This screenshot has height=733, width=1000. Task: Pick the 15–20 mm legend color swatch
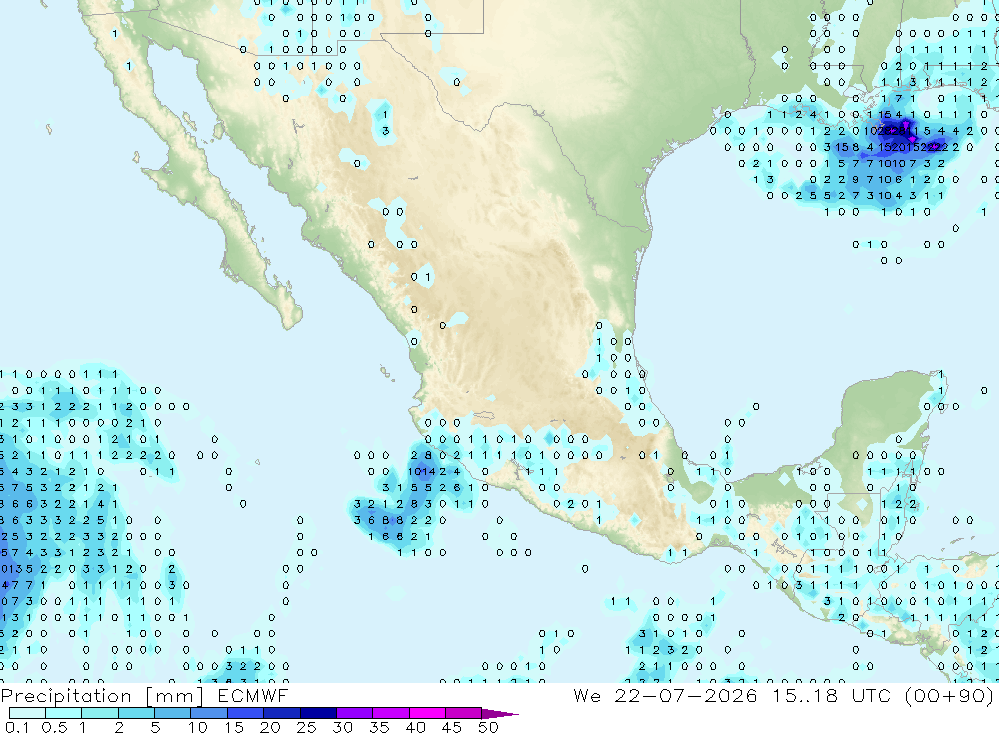point(246,713)
